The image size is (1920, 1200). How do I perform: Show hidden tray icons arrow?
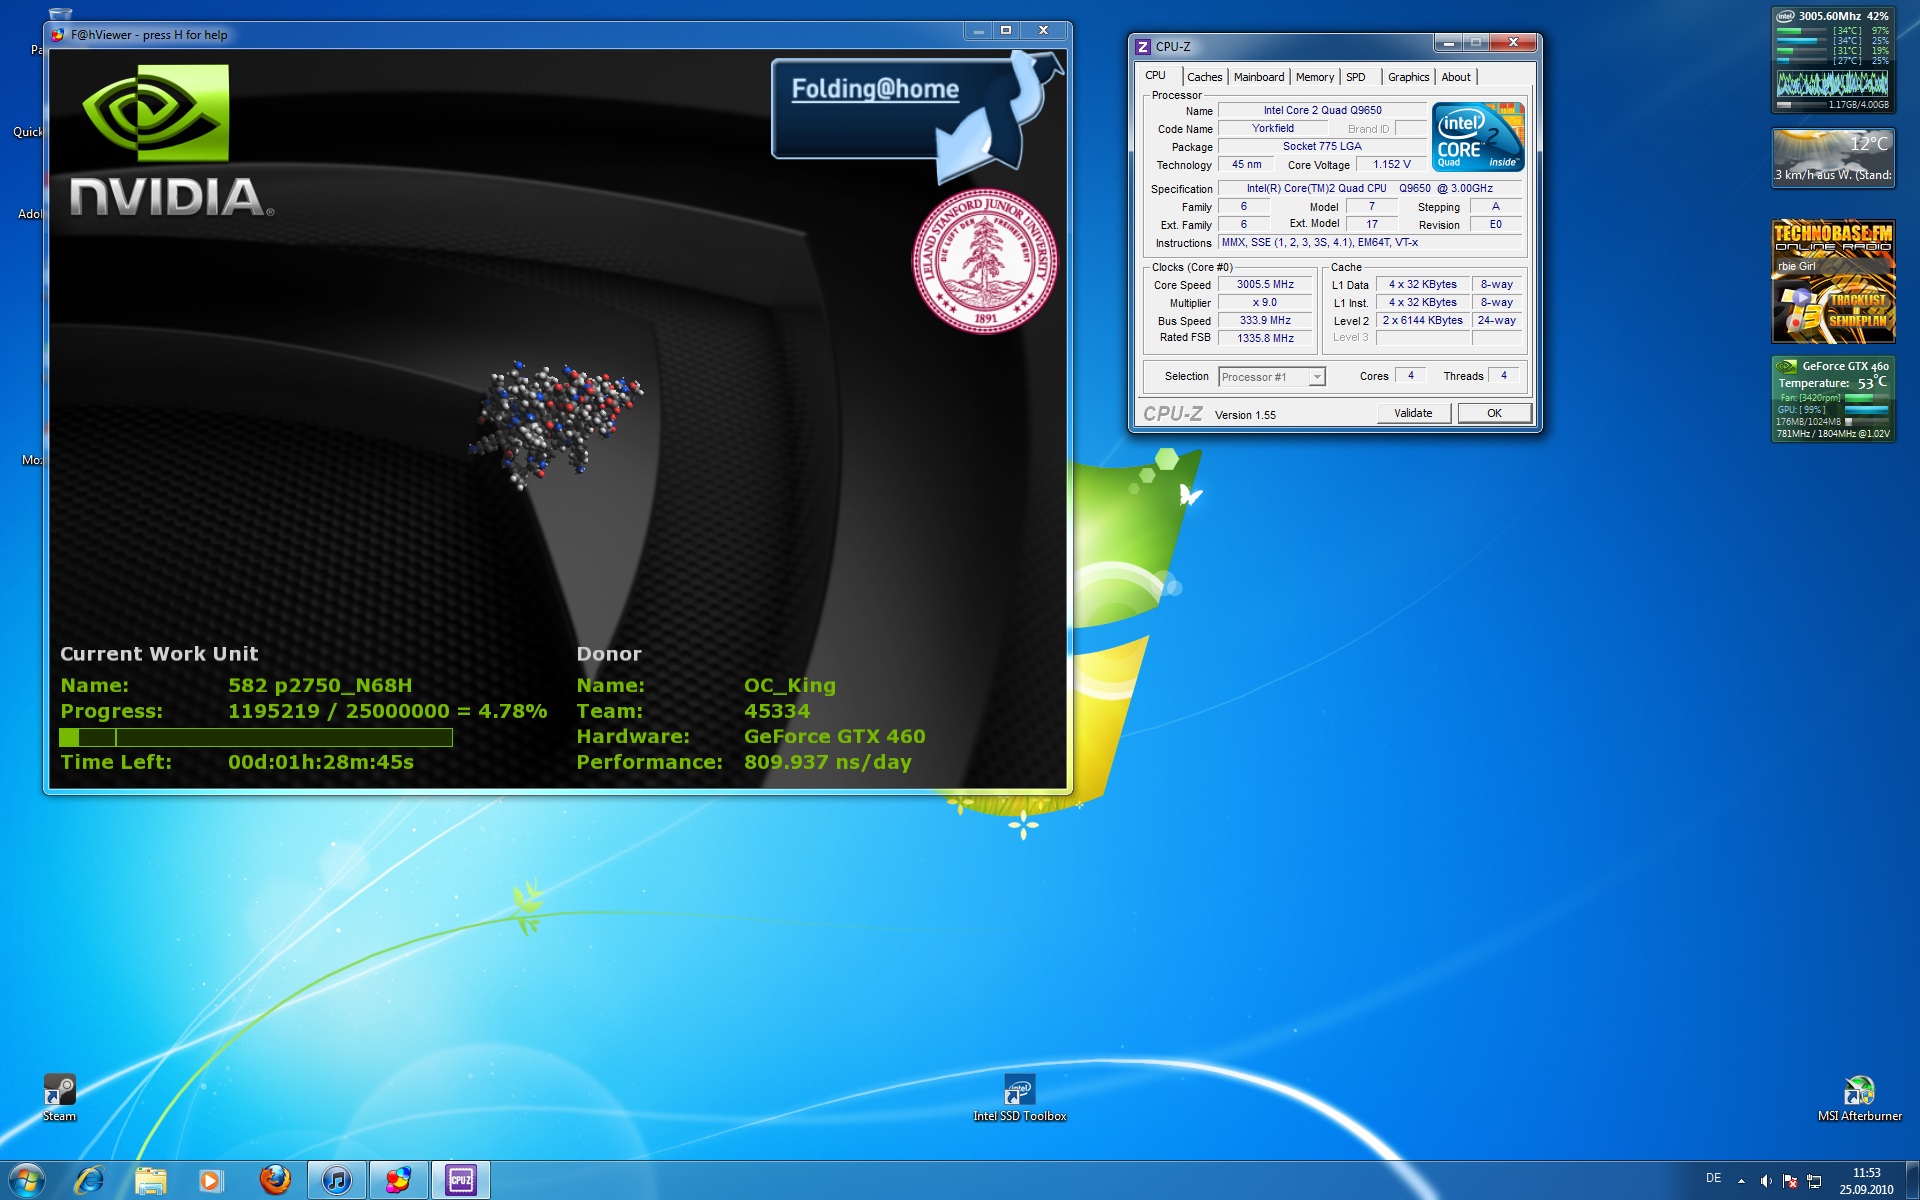pyautogui.click(x=1741, y=1181)
